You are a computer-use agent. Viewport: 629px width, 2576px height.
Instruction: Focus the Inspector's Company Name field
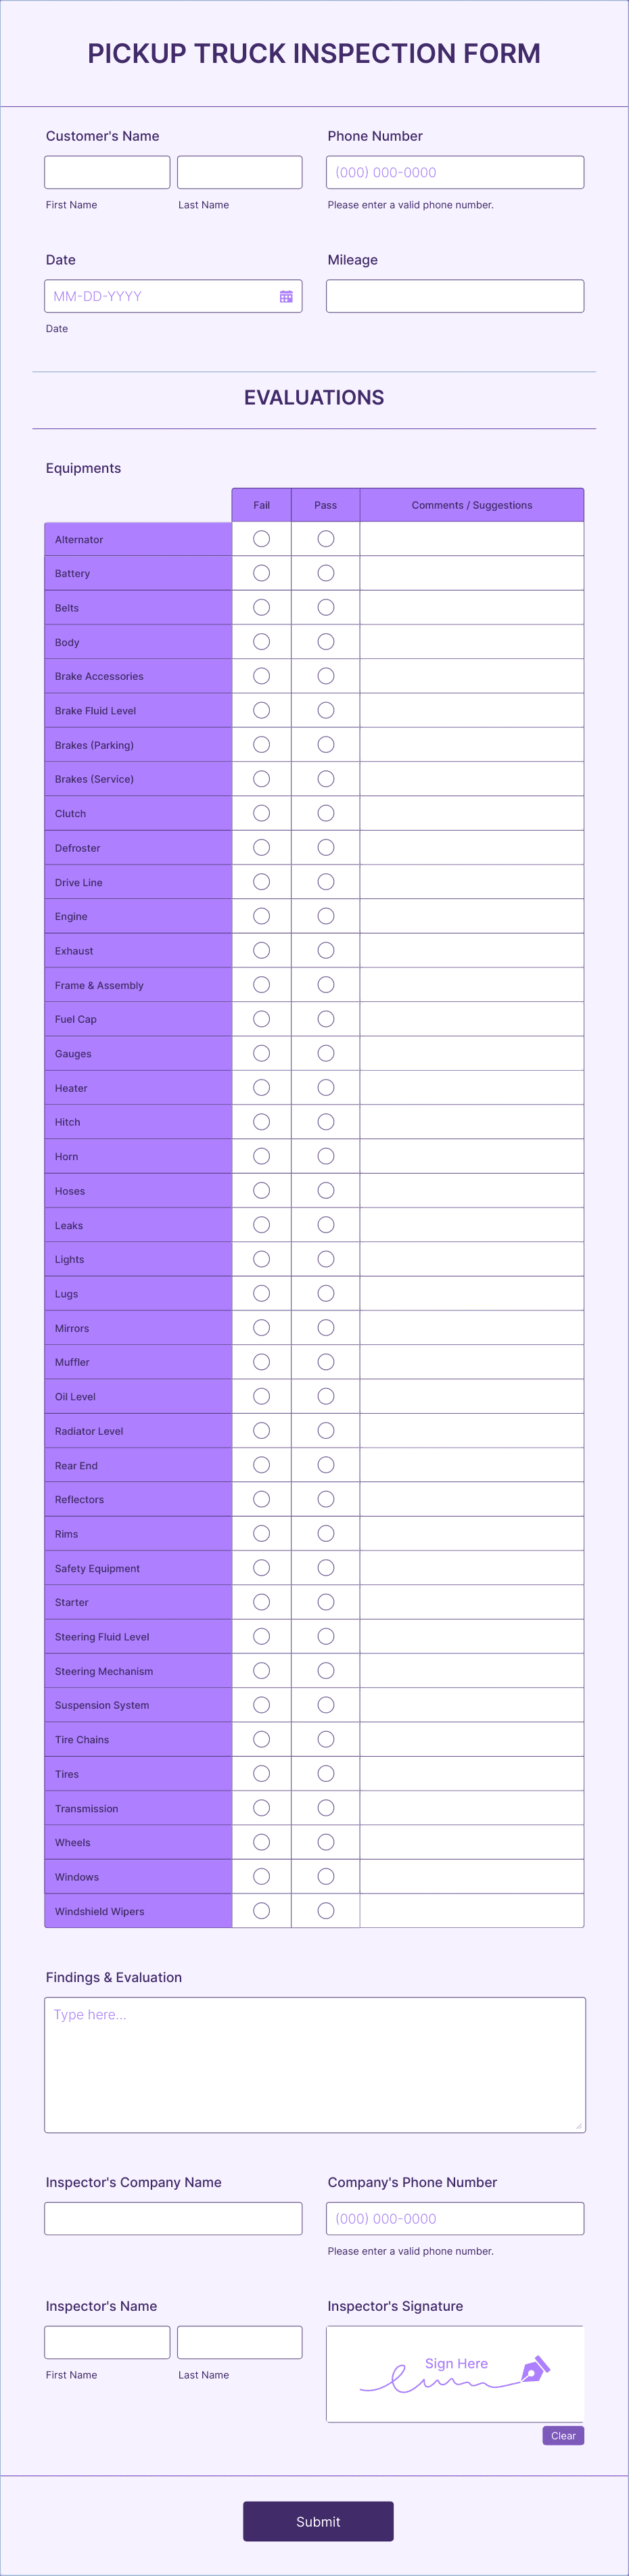point(173,2218)
